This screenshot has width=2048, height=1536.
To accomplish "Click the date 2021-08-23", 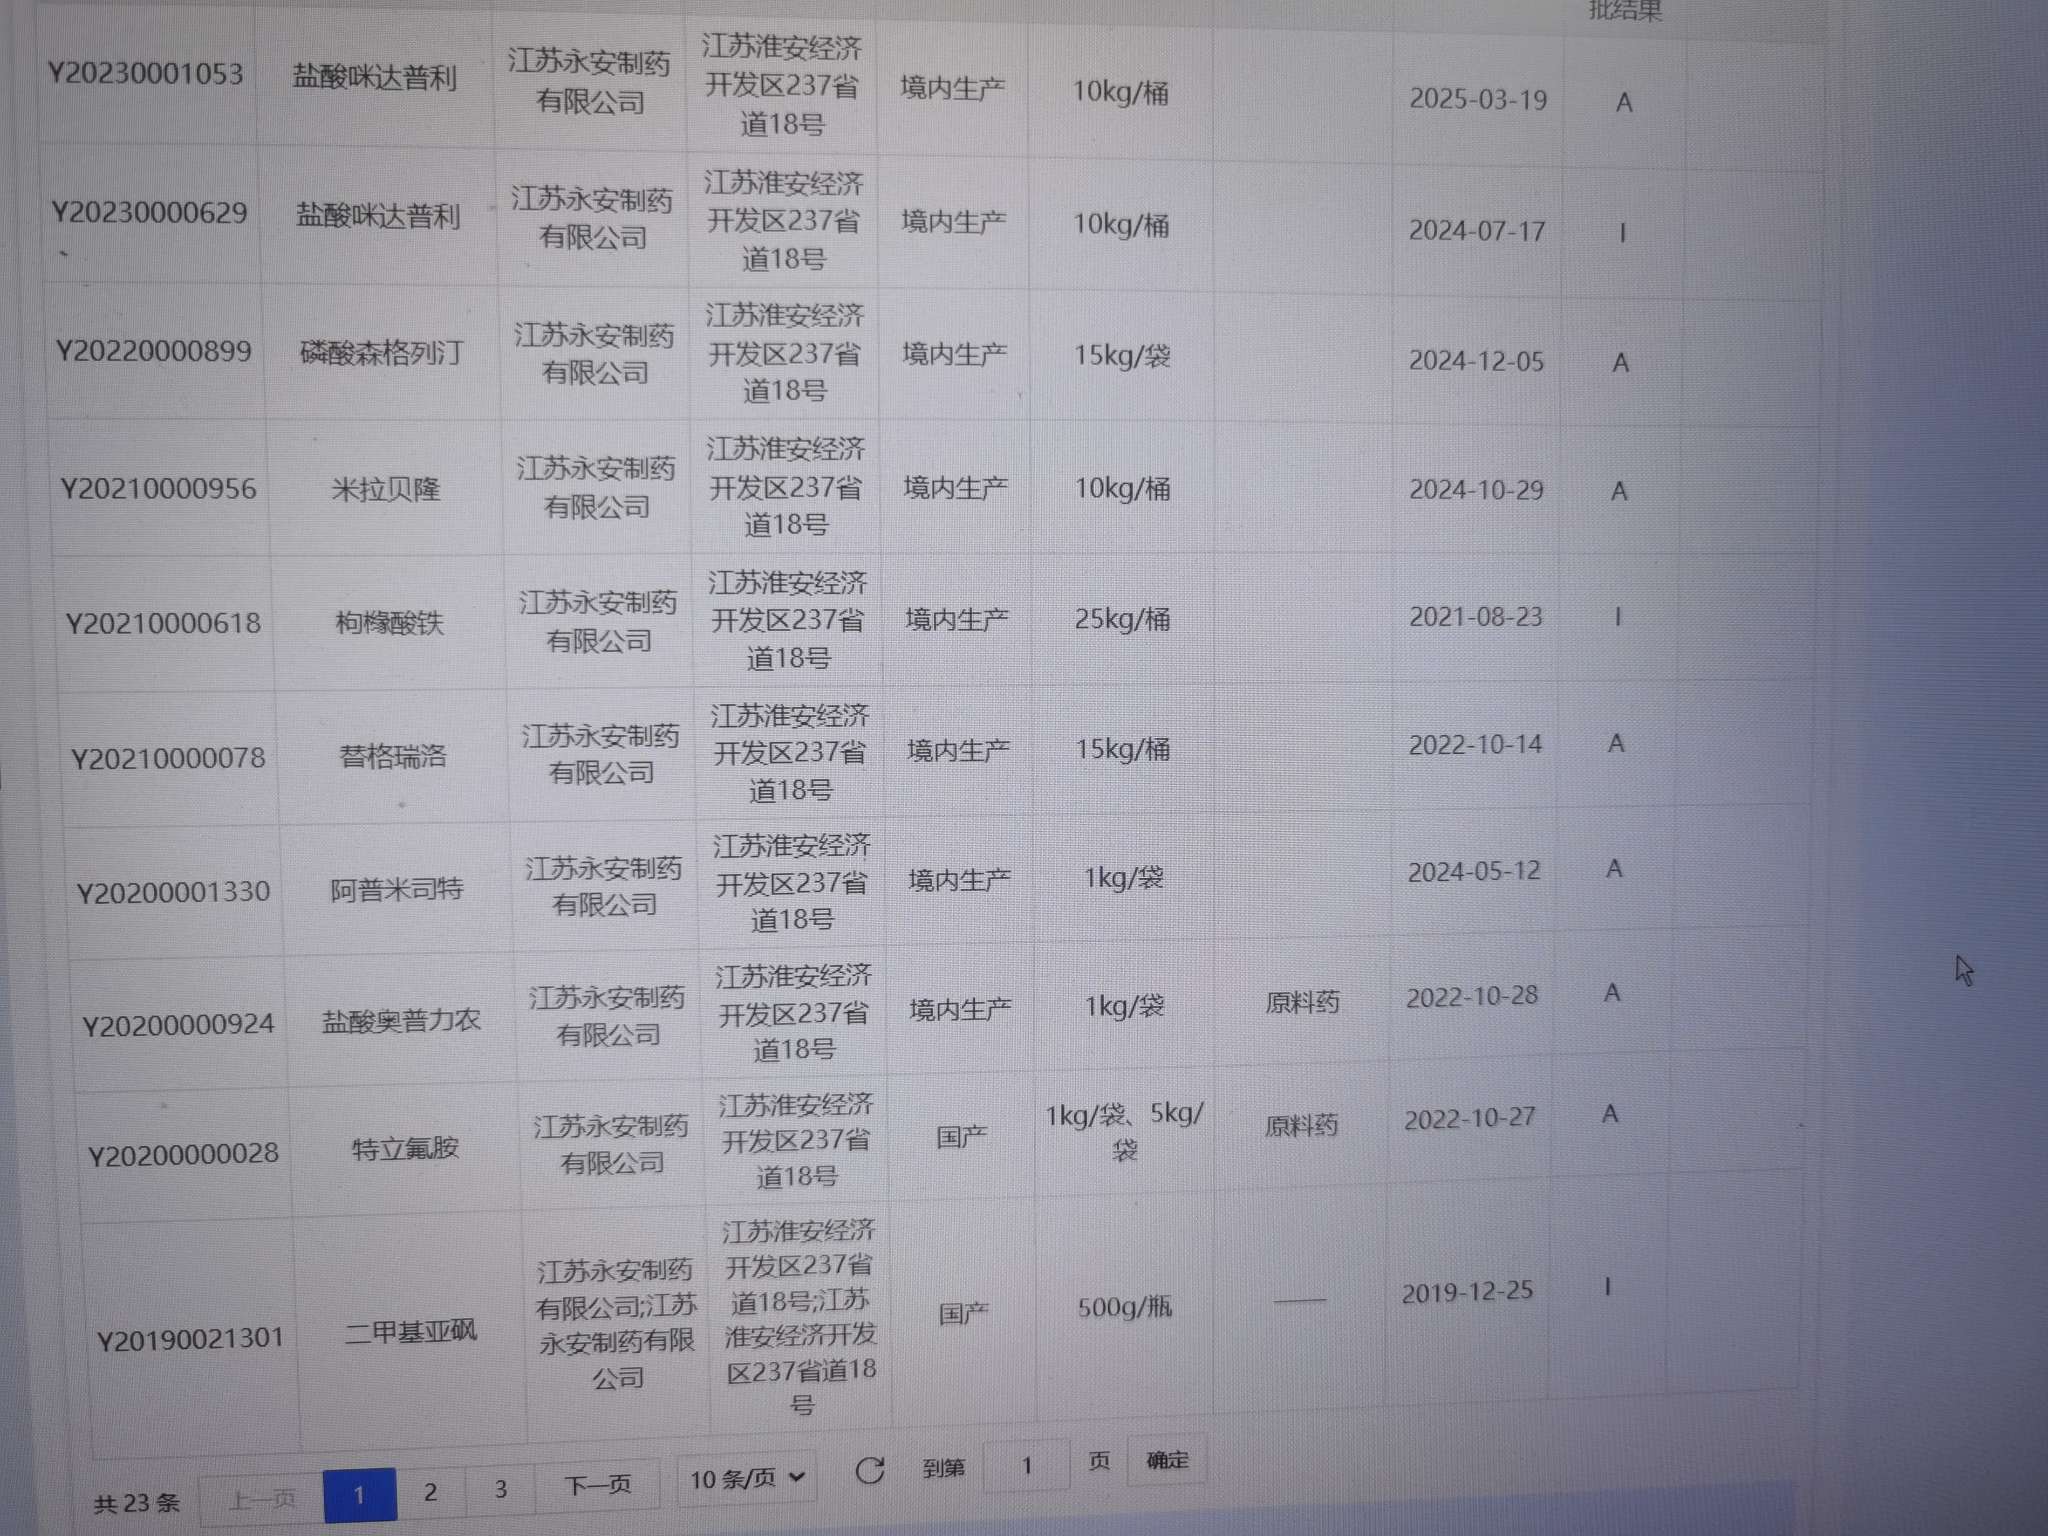I will click(1475, 616).
